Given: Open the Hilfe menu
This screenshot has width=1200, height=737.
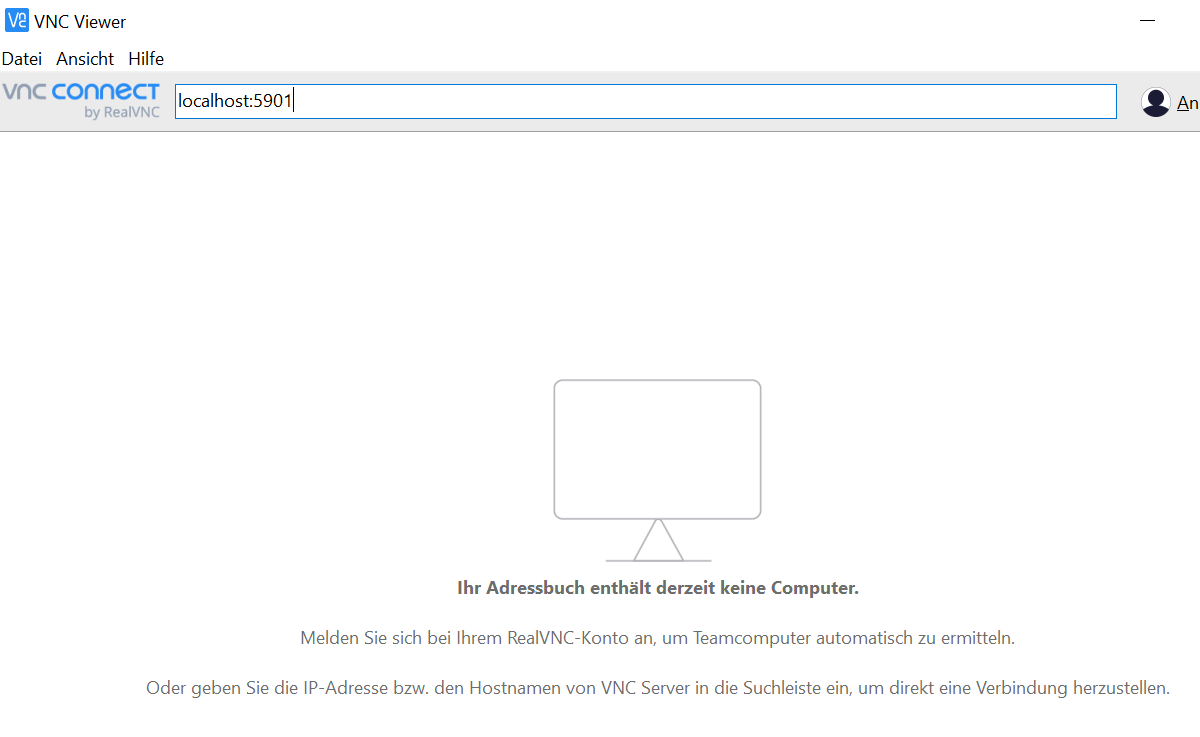Looking at the screenshot, I should 146,59.
